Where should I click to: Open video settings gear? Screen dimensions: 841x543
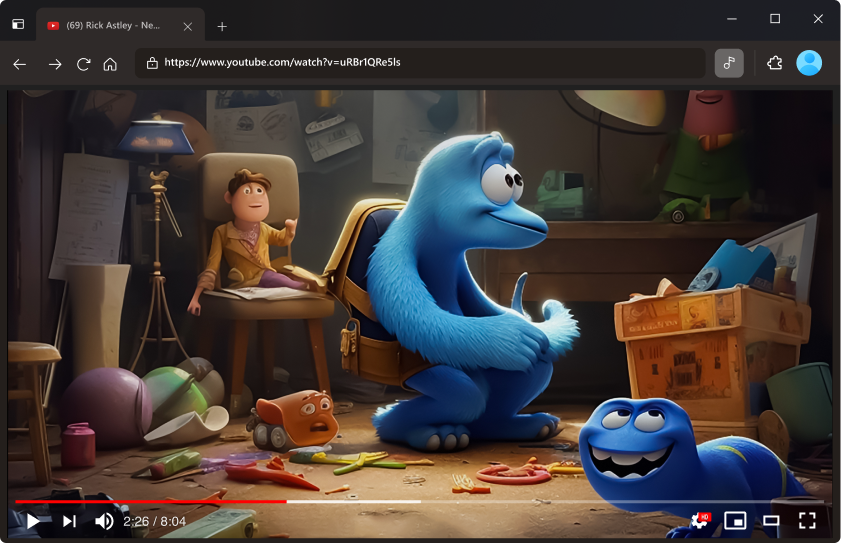click(699, 521)
